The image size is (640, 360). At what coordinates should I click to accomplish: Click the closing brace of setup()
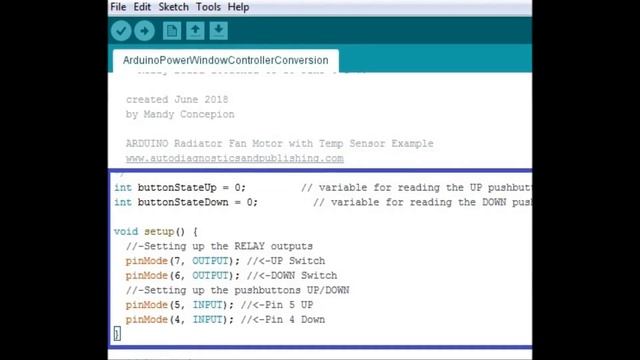point(117,334)
